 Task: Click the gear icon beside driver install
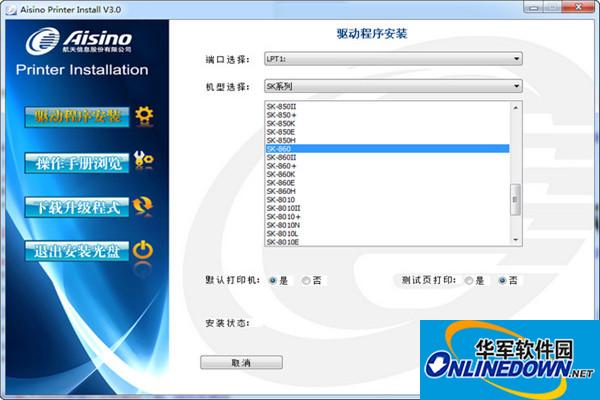144,116
